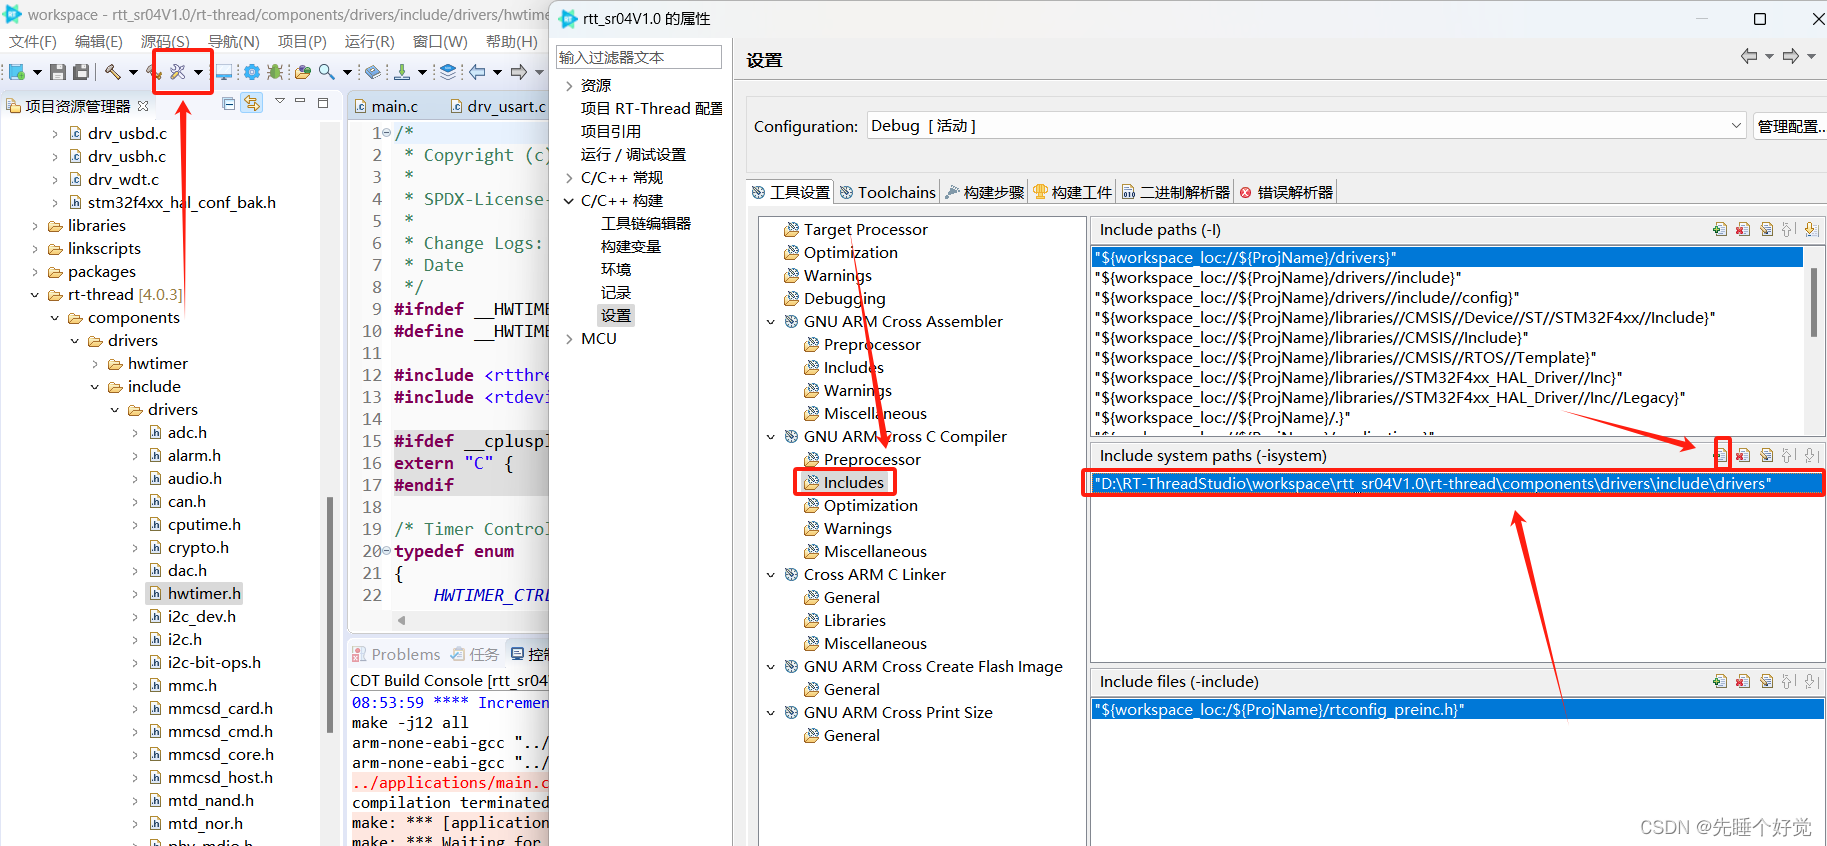The height and width of the screenshot is (846, 1827).
Task: Open the 文件(F) menu
Action: point(33,41)
